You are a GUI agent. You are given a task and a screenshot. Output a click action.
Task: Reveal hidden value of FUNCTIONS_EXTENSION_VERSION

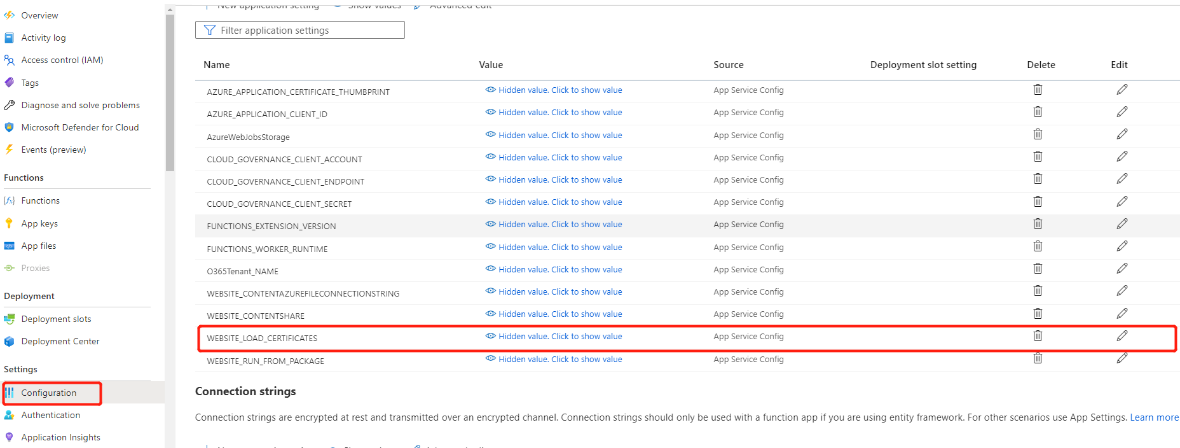tap(554, 224)
